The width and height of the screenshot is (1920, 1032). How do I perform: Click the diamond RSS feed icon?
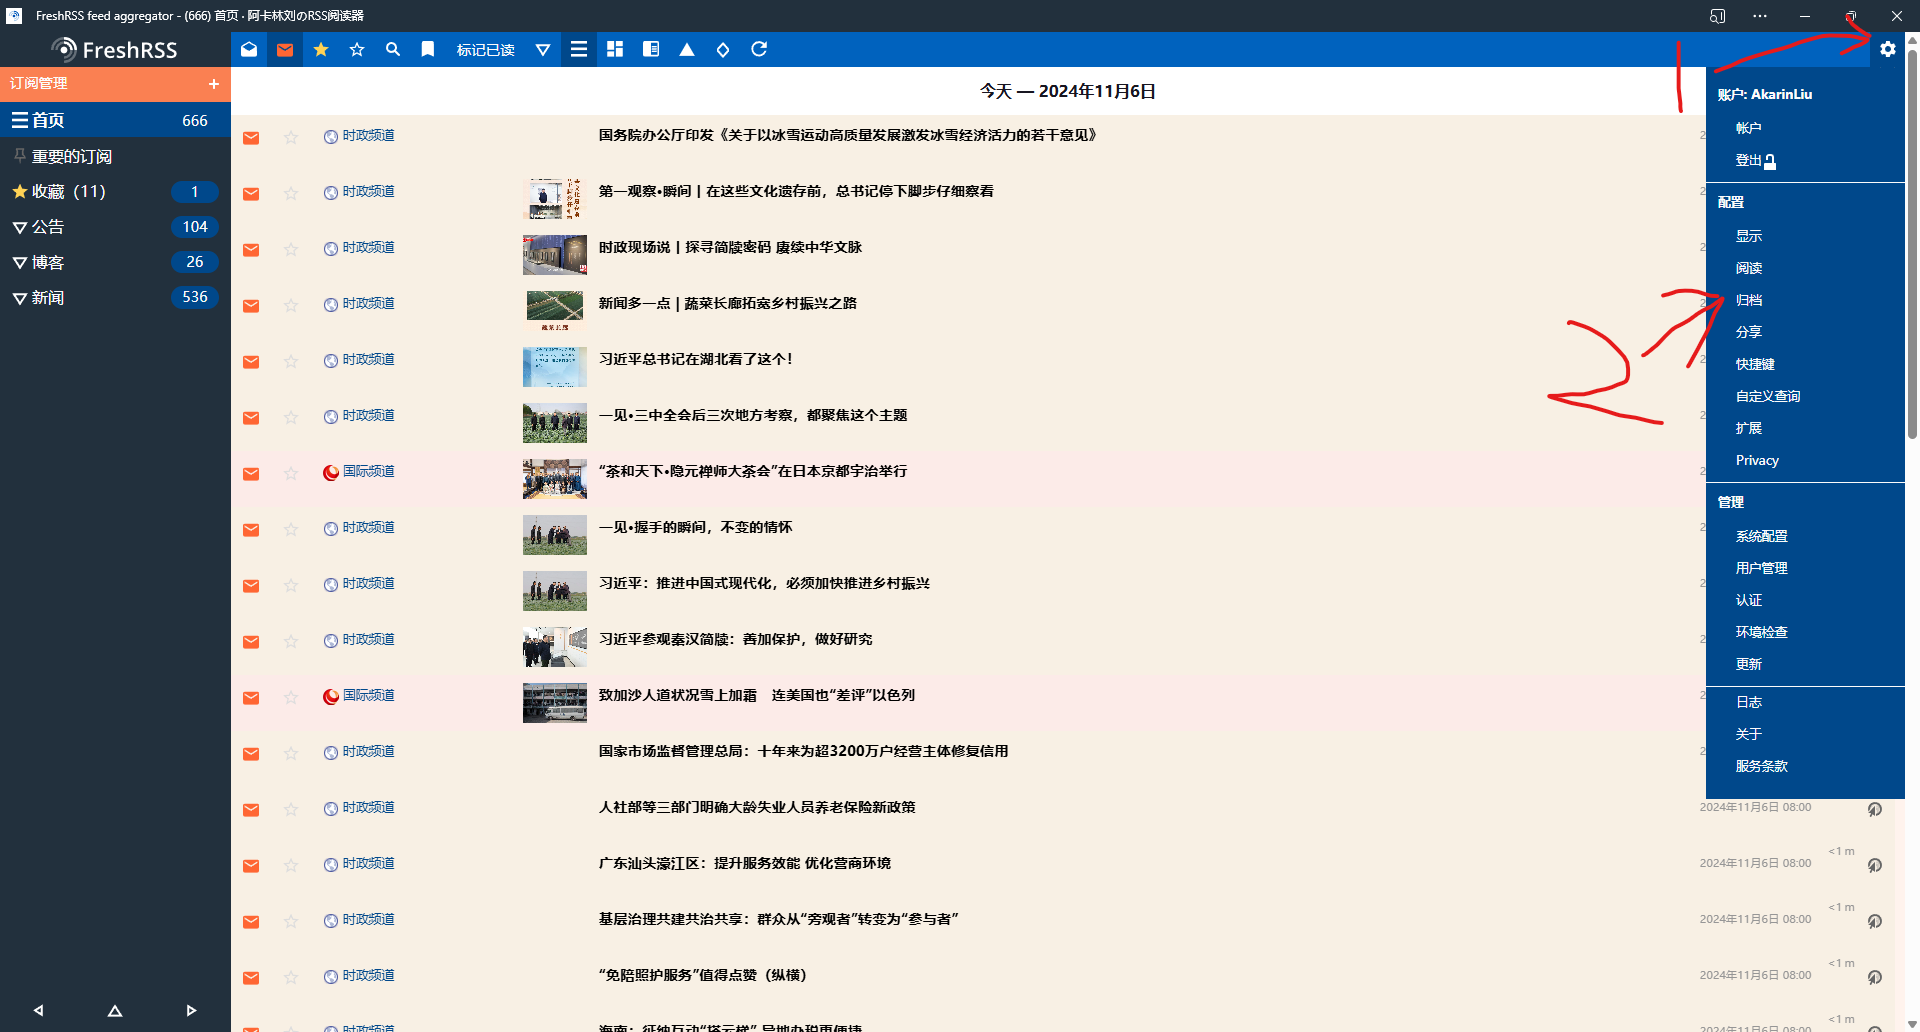(x=723, y=49)
